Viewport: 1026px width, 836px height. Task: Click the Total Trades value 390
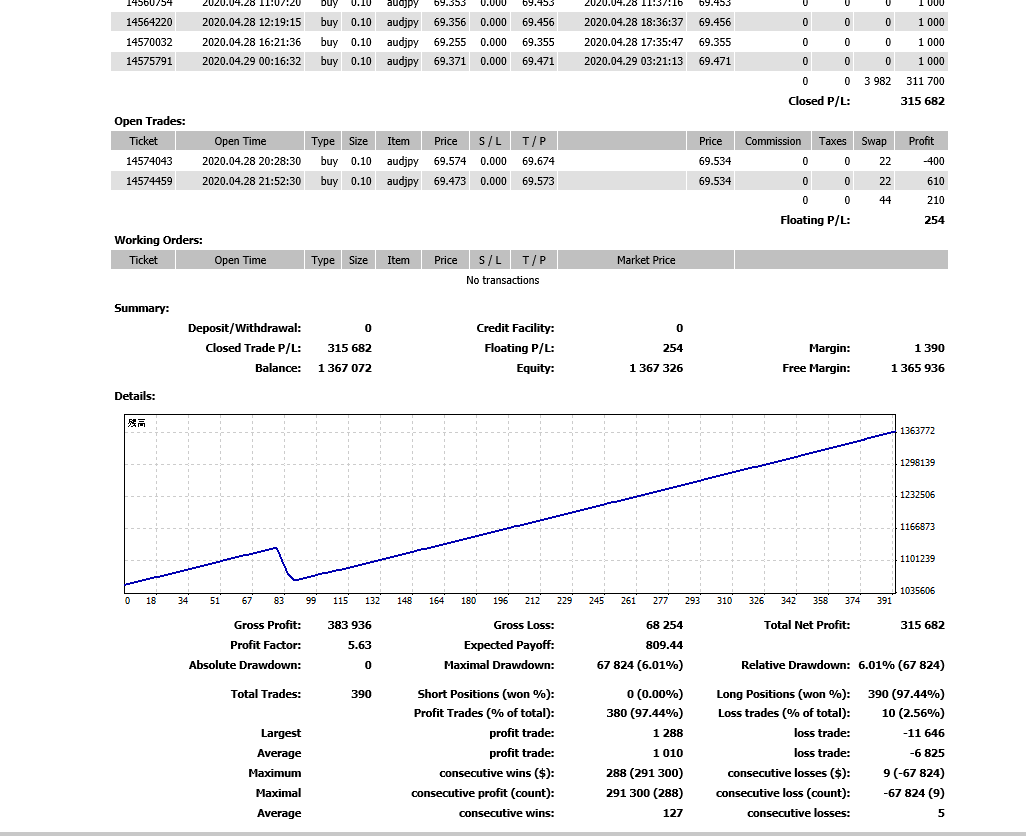pyautogui.click(x=361, y=693)
